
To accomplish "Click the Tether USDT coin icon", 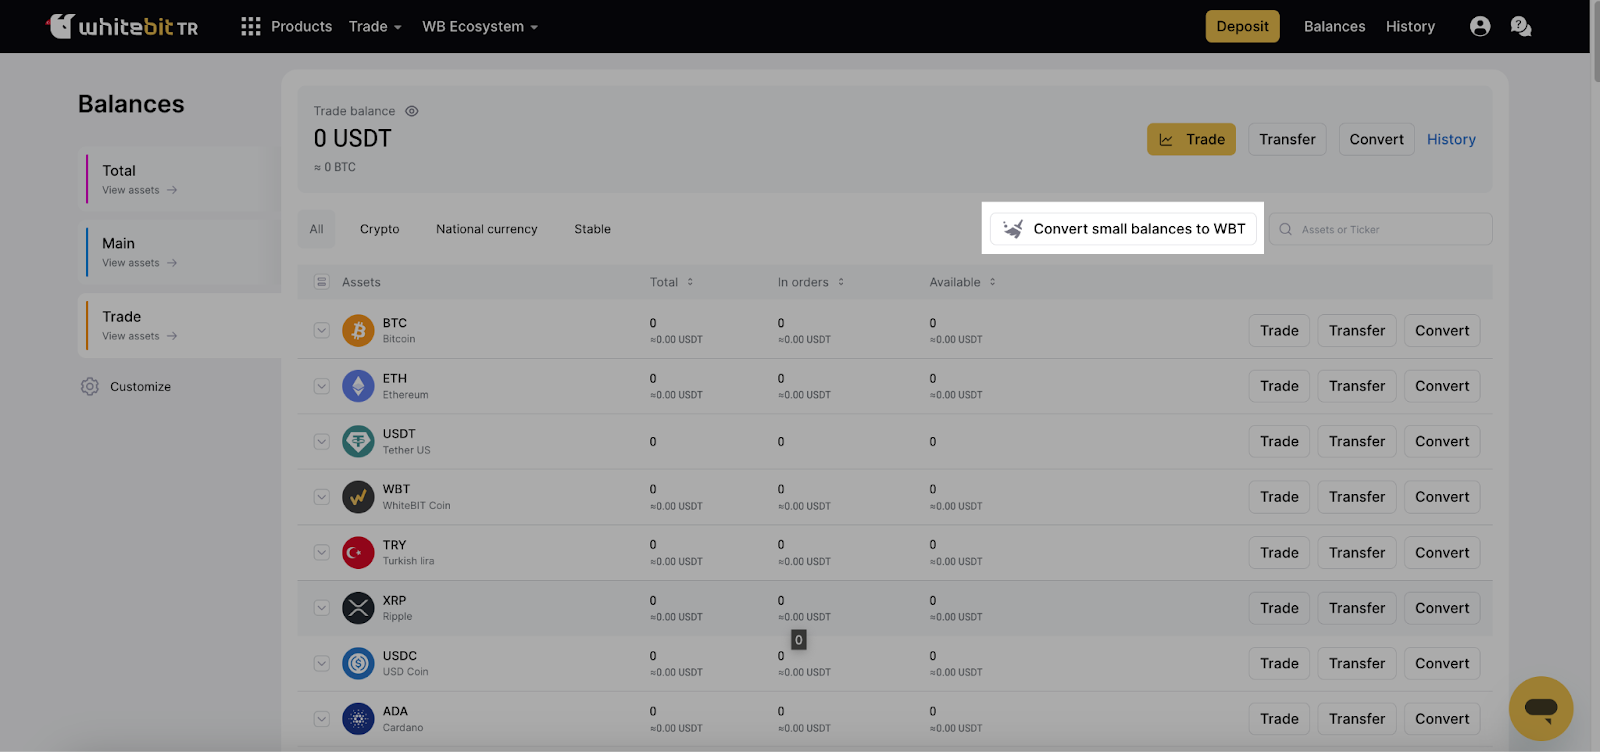I will (358, 441).
